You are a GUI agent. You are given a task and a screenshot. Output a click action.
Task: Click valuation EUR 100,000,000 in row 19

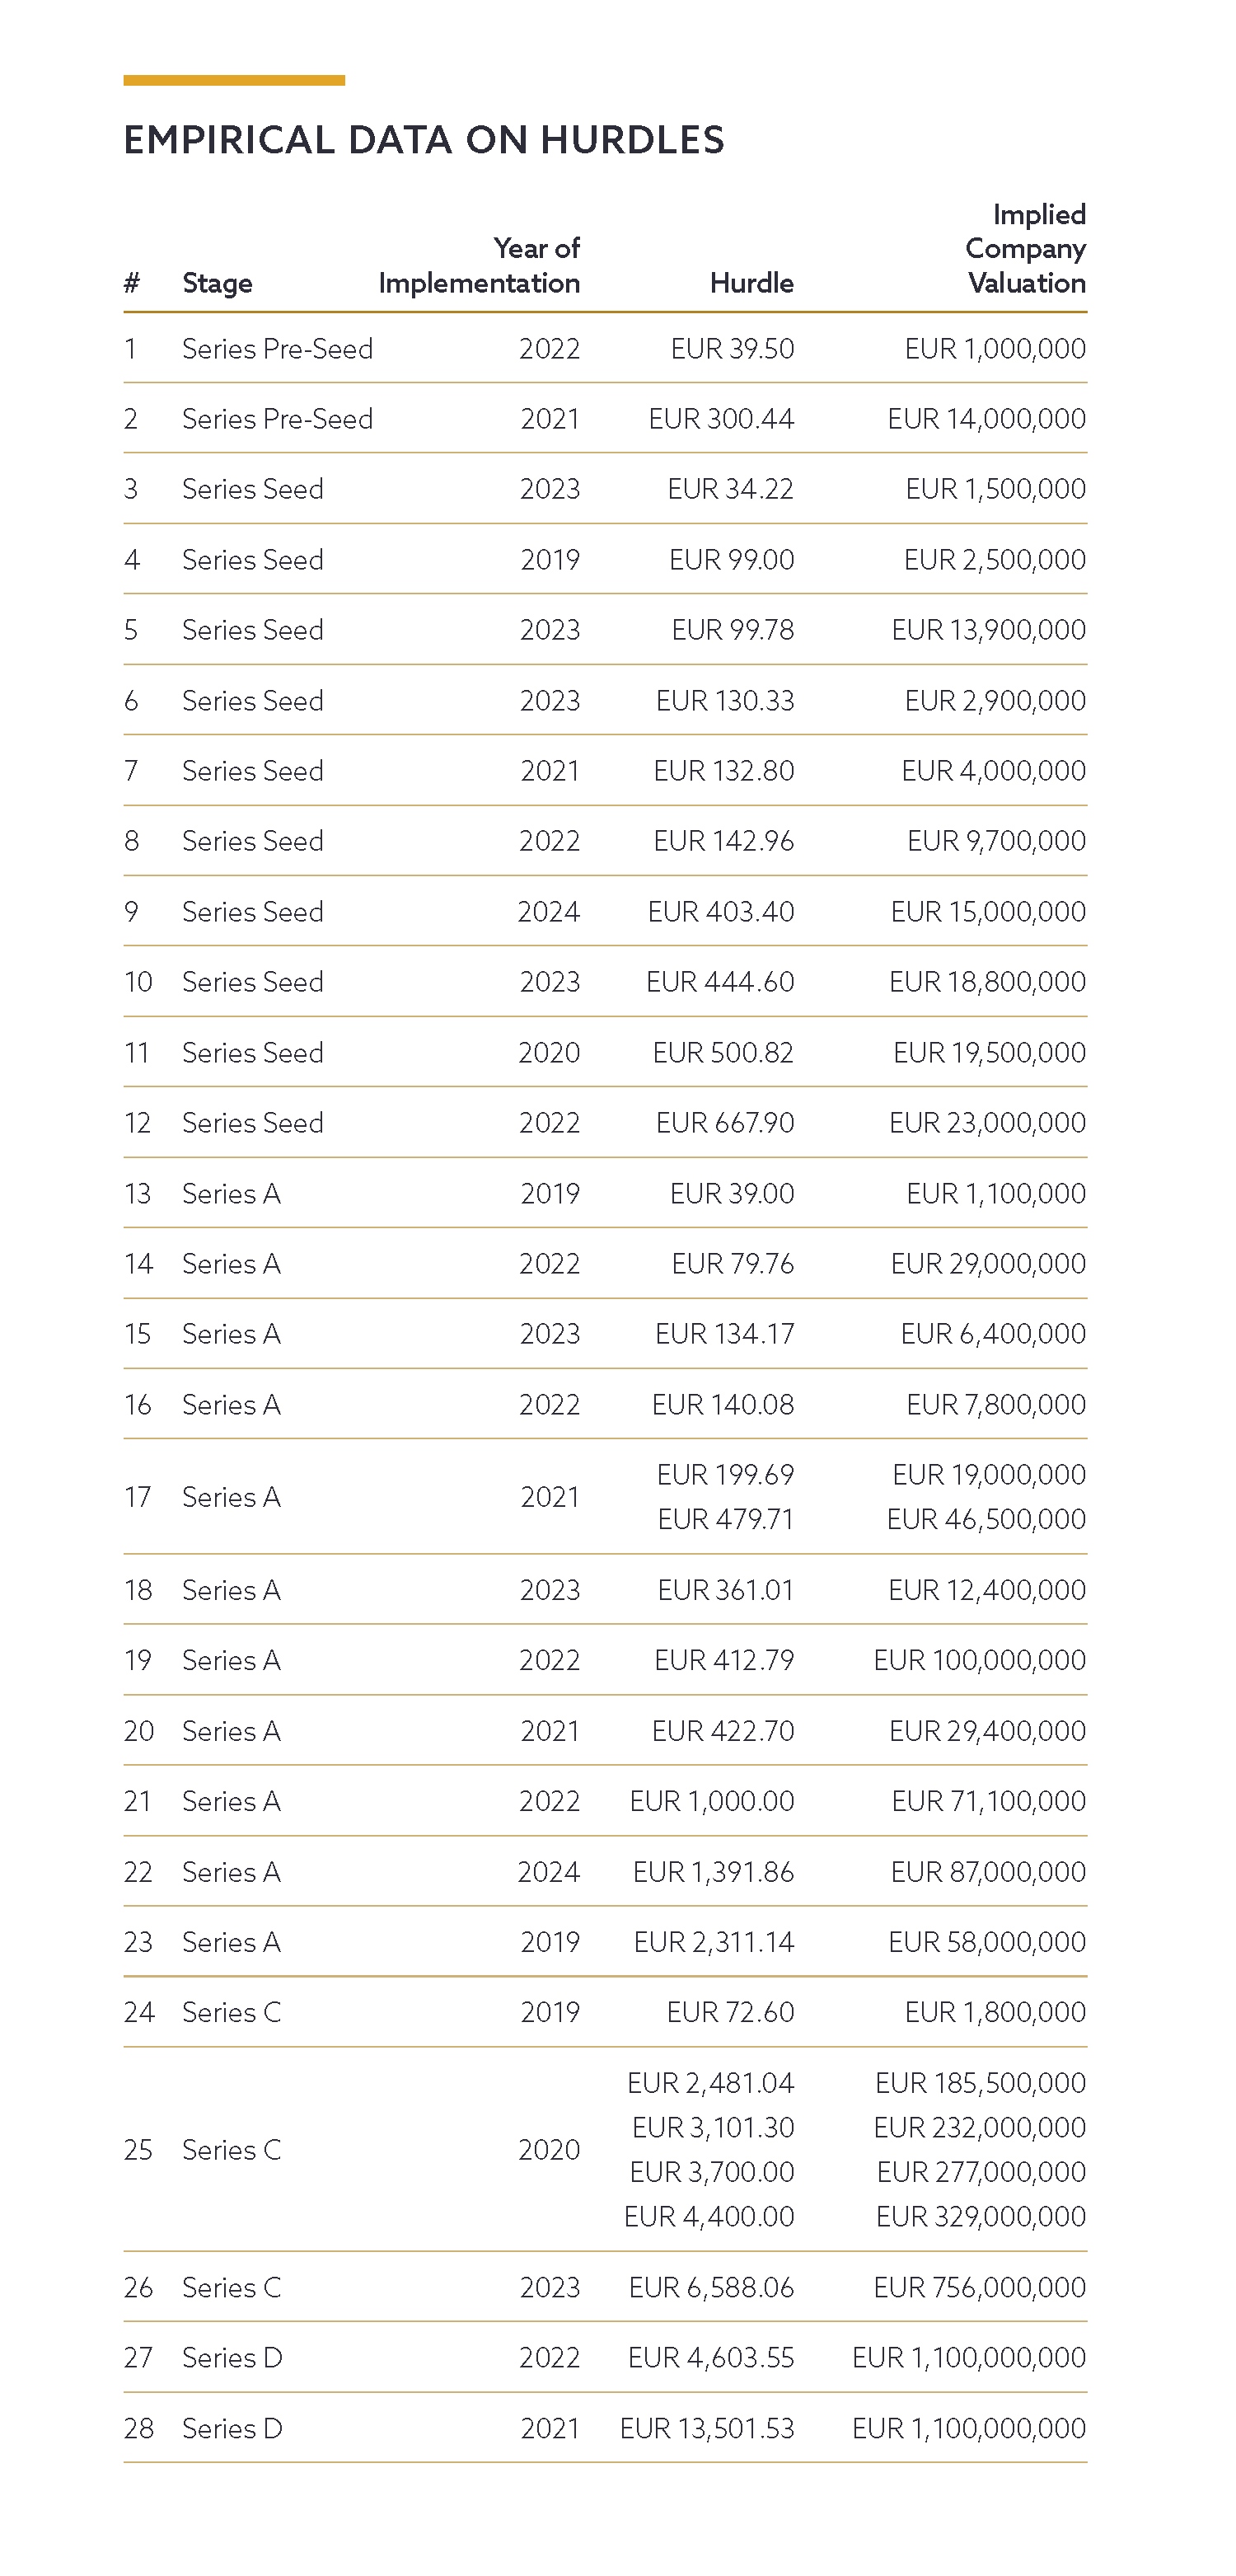click(979, 1660)
